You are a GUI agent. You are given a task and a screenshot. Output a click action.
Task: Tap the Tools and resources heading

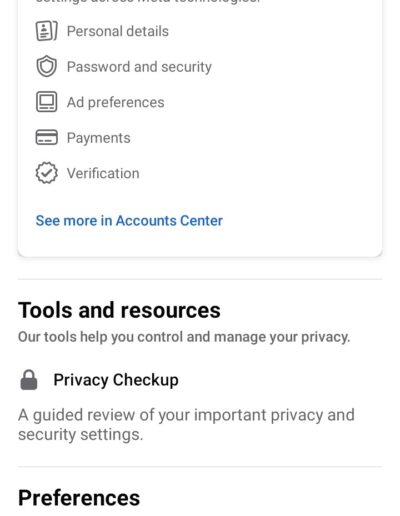point(119,310)
